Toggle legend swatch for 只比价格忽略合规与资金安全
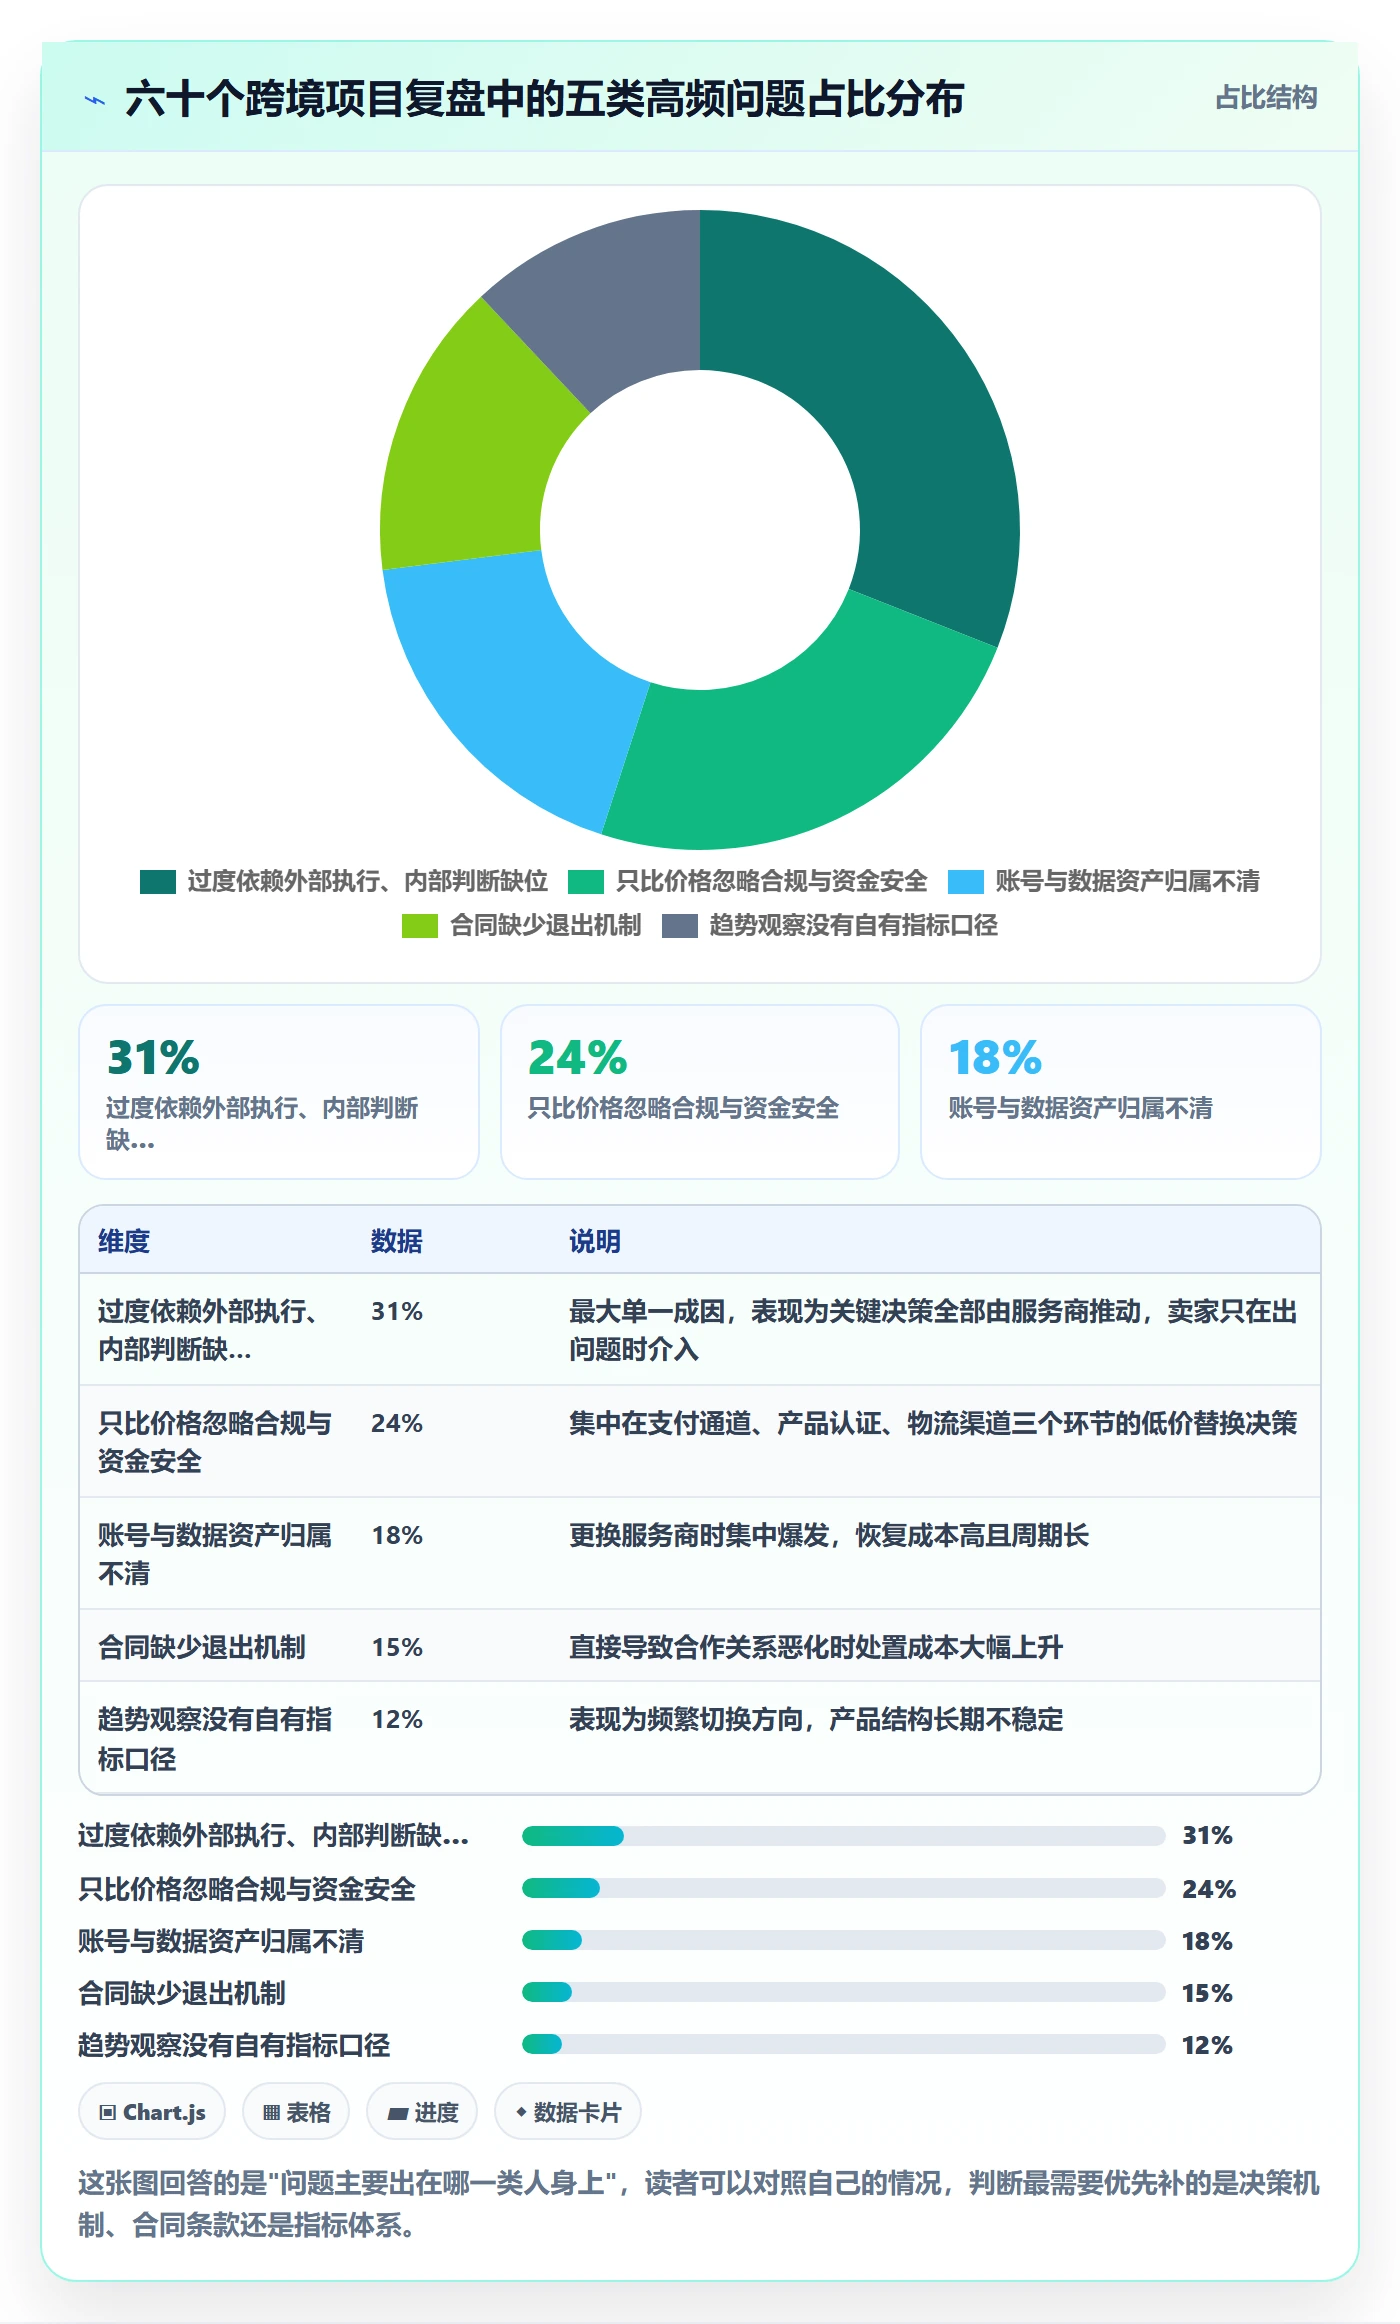The width and height of the screenshot is (1400, 2324). click(586, 881)
